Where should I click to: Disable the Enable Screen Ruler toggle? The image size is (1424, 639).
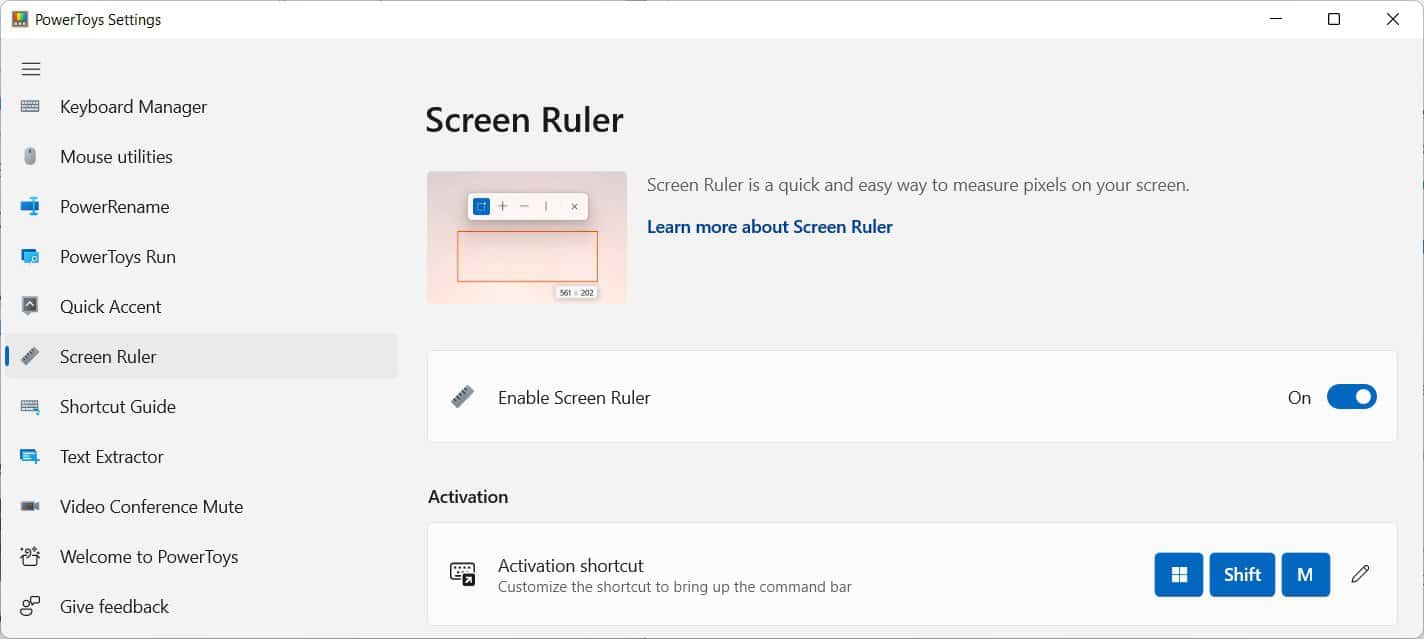click(1351, 398)
